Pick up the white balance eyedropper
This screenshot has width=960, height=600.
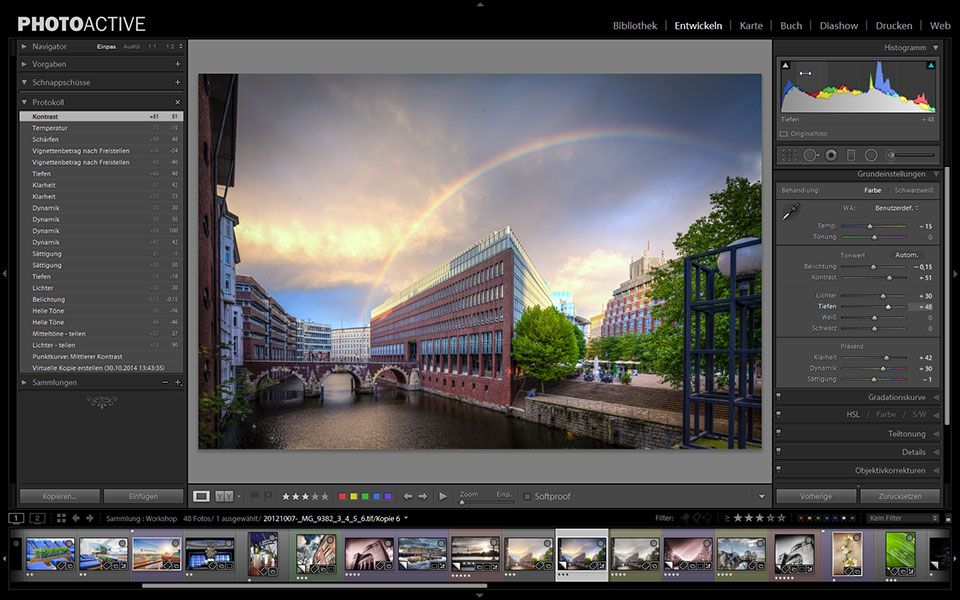[x=791, y=211]
